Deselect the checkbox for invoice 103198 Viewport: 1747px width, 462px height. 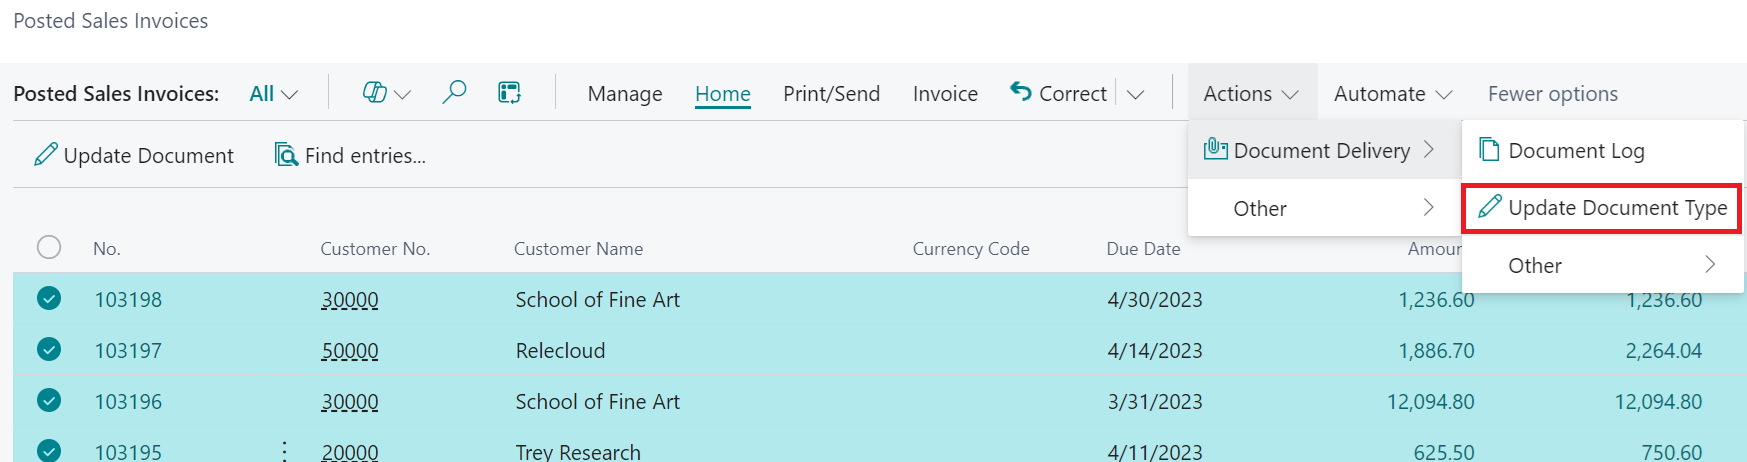pos(49,298)
